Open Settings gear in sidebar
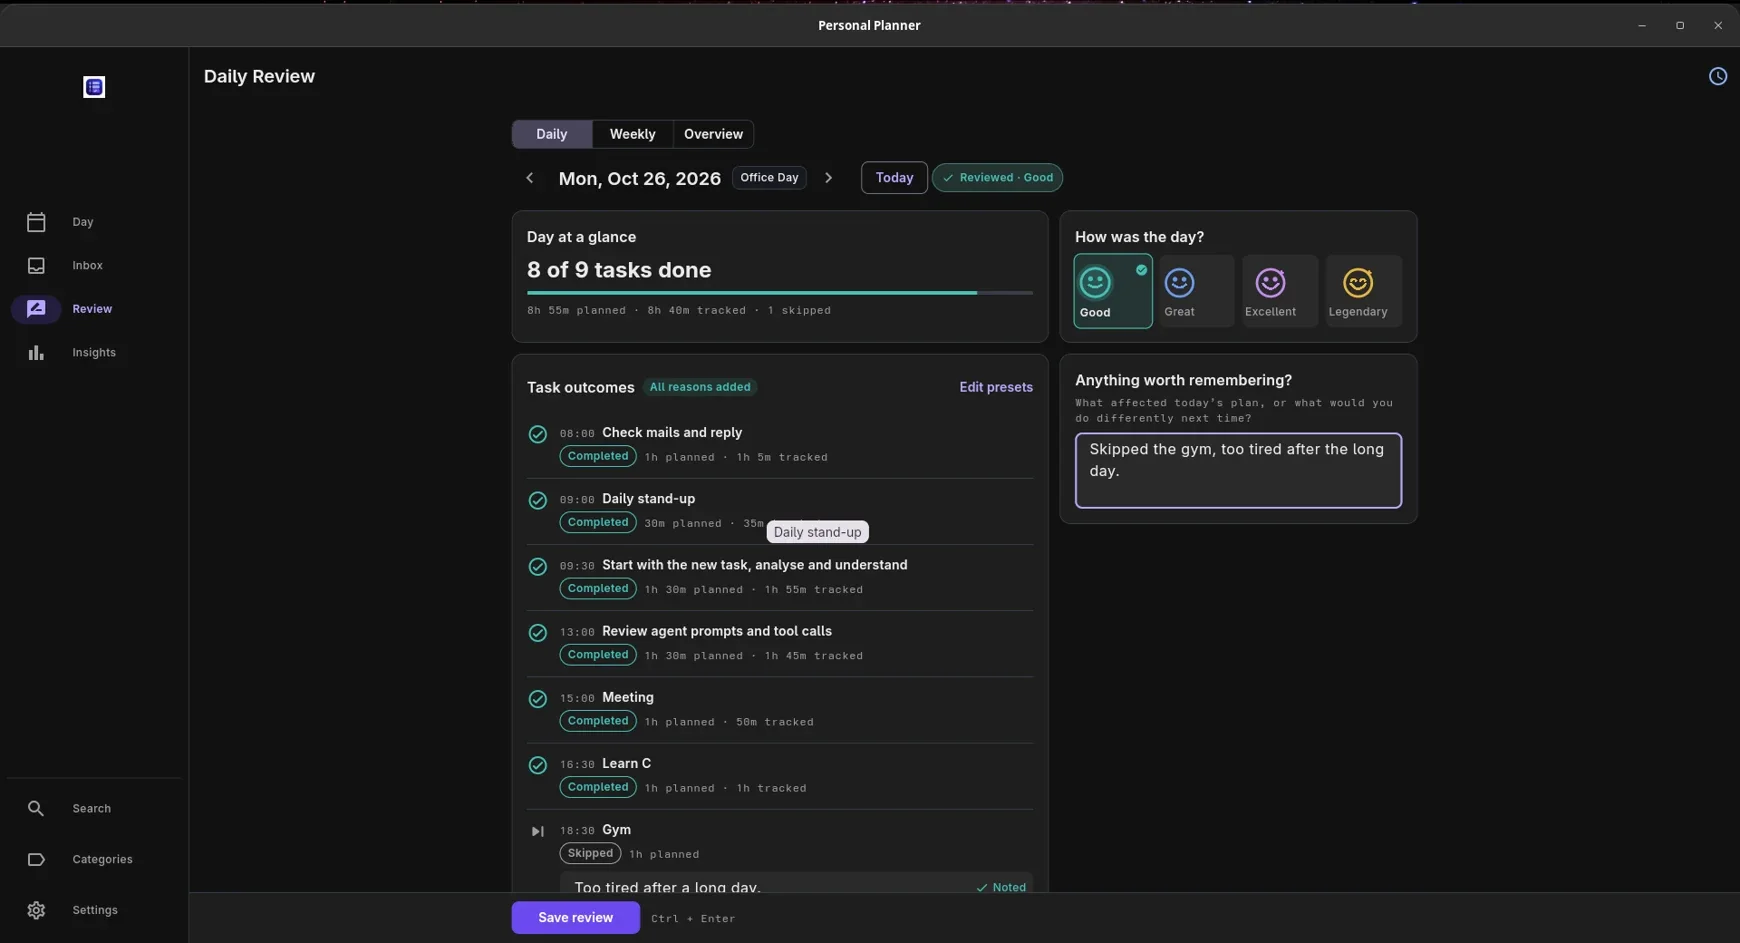The image size is (1740, 943). 36,910
